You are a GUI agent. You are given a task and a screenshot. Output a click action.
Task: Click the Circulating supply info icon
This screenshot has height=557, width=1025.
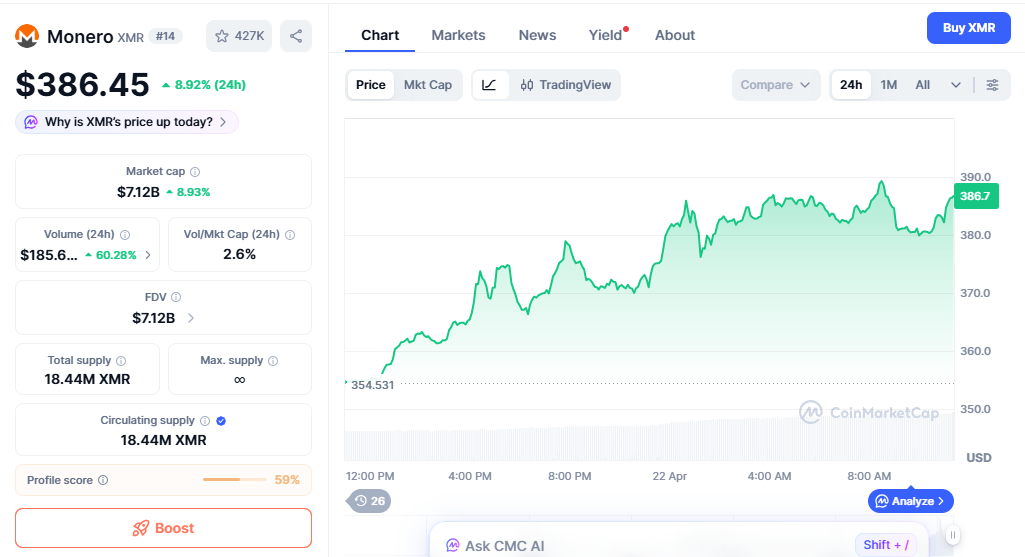pyautogui.click(x=205, y=421)
